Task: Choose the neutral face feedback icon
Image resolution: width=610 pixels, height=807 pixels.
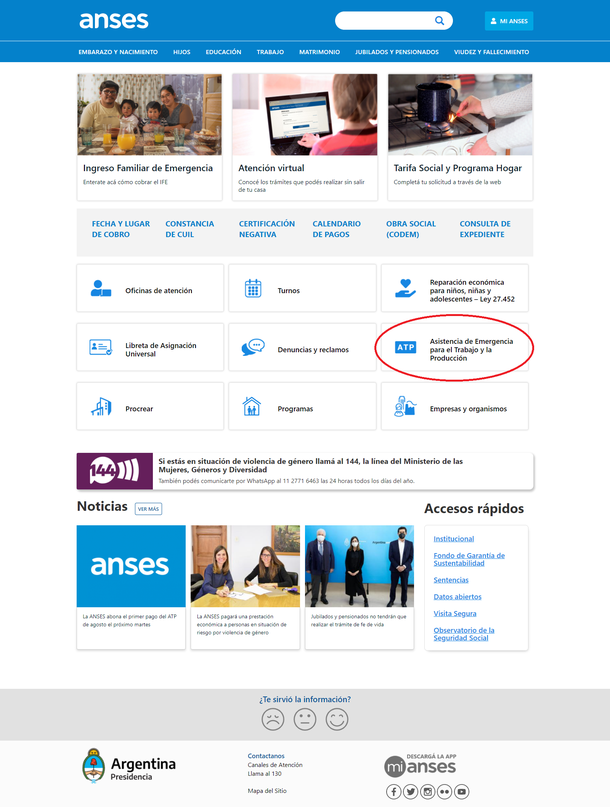Action: coord(305,719)
